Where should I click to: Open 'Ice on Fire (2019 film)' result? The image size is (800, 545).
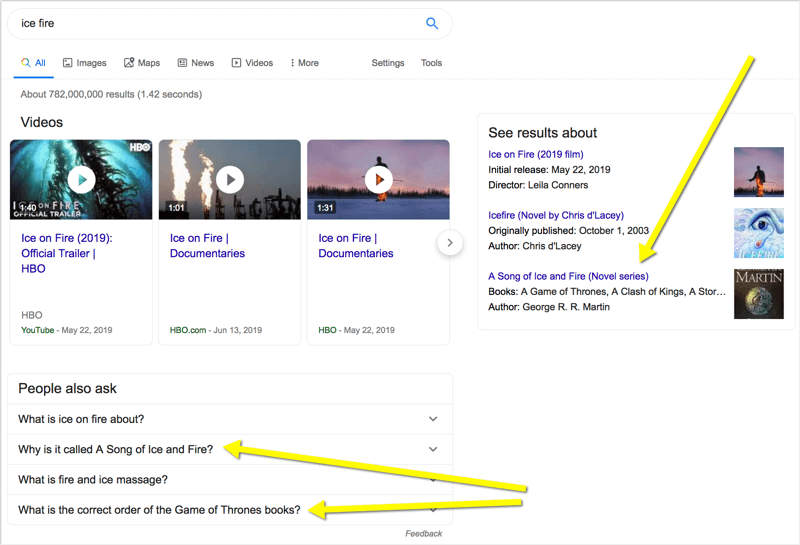coord(536,154)
